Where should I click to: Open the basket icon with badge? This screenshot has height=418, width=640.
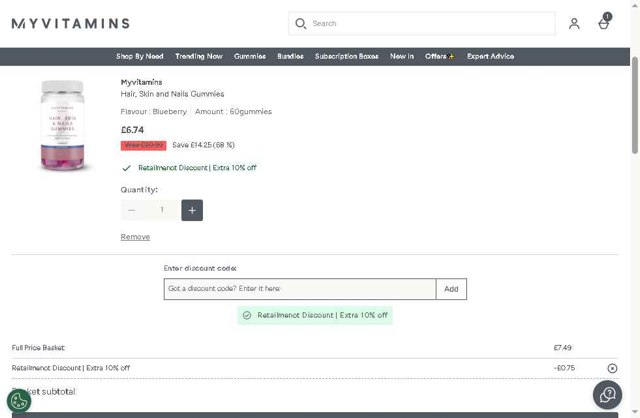(604, 21)
